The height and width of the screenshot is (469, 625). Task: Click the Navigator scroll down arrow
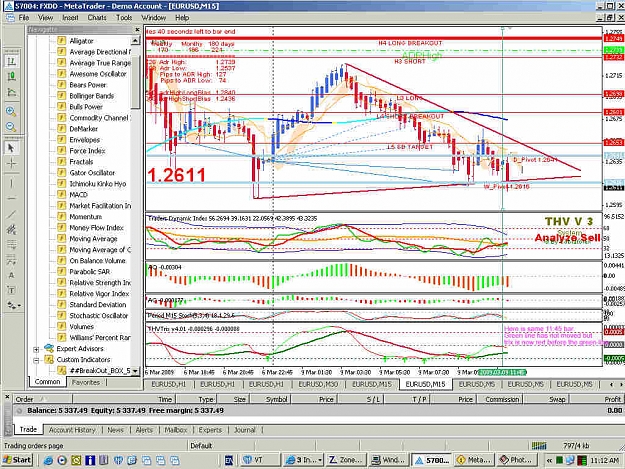(136, 371)
